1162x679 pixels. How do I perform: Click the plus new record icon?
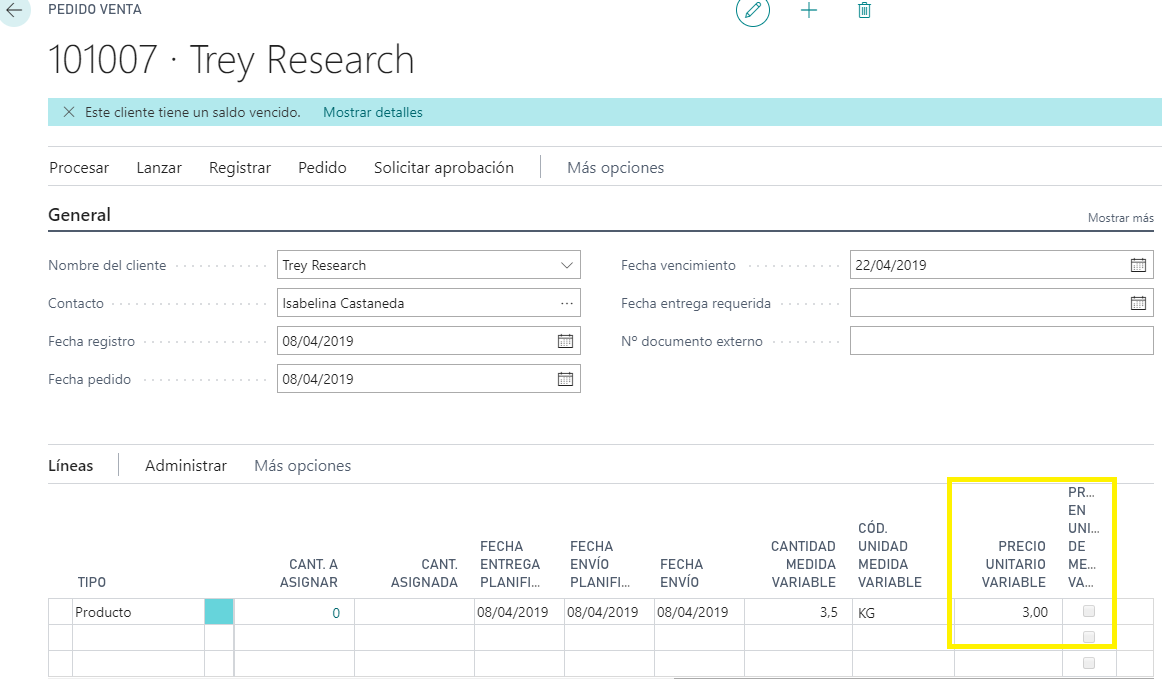[809, 10]
